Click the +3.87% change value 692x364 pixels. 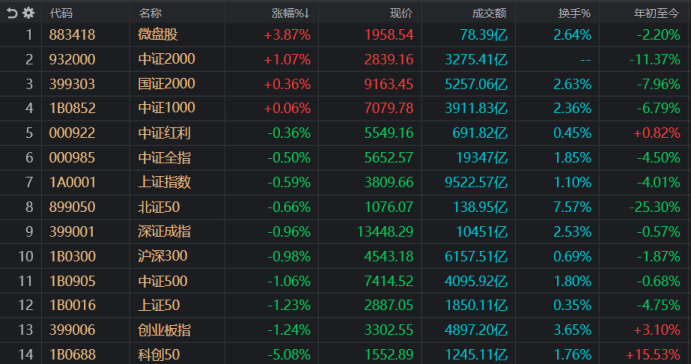coord(287,34)
